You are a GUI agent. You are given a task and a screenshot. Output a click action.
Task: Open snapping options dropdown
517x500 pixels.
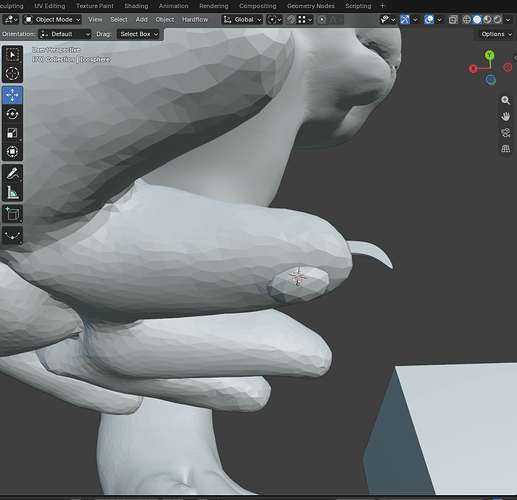pyautogui.click(x=305, y=20)
